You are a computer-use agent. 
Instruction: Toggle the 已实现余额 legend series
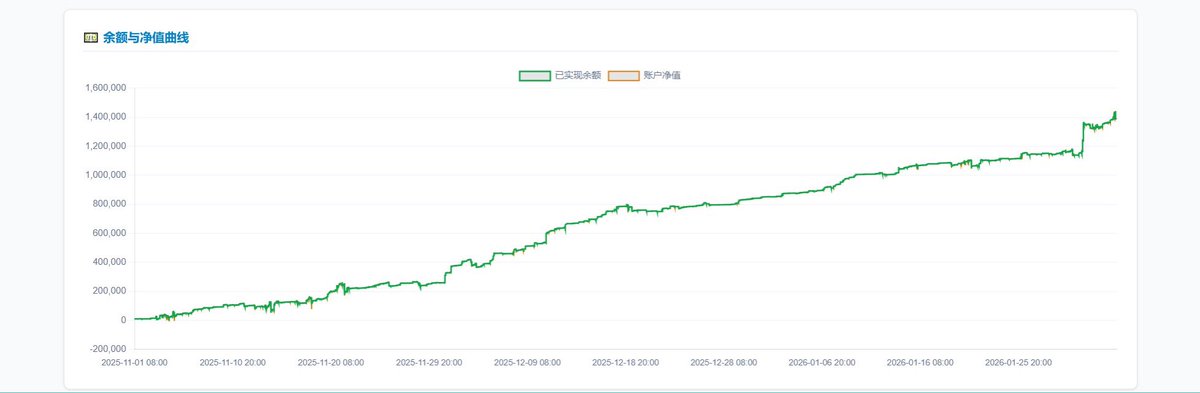(560, 75)
